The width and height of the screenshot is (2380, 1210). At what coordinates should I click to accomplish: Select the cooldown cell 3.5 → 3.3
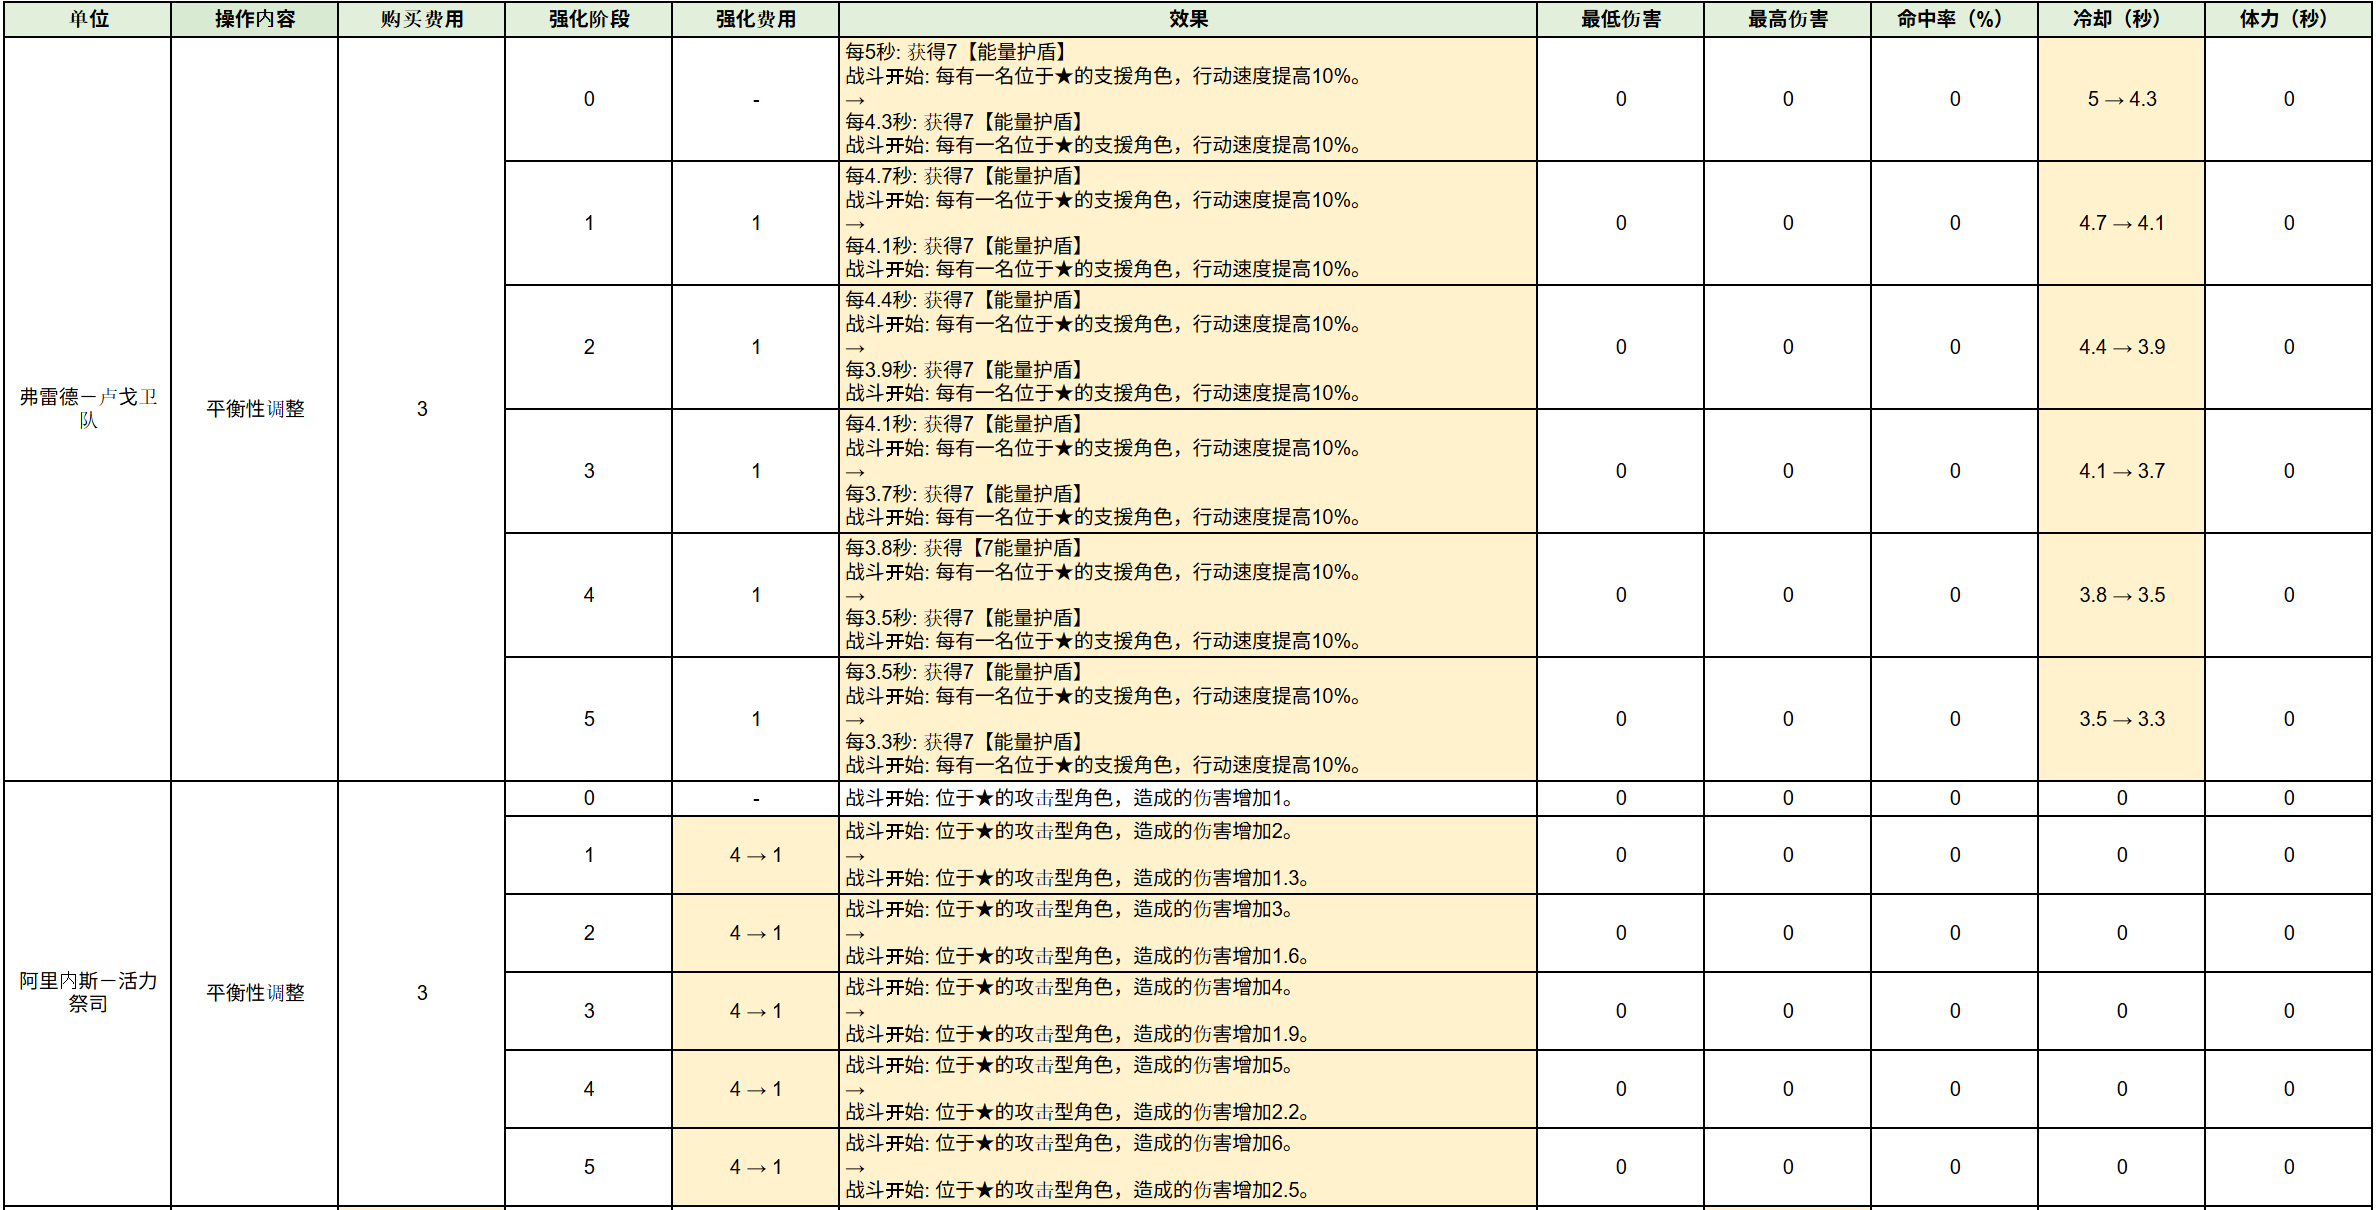pyautogui.click(x=2122, y=719)
